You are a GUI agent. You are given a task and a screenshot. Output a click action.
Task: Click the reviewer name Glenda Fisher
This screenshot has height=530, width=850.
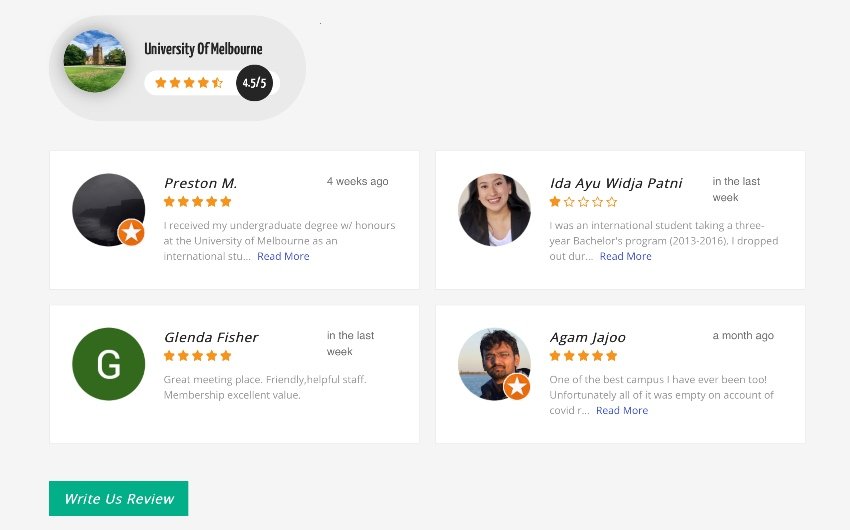[211, 337]
